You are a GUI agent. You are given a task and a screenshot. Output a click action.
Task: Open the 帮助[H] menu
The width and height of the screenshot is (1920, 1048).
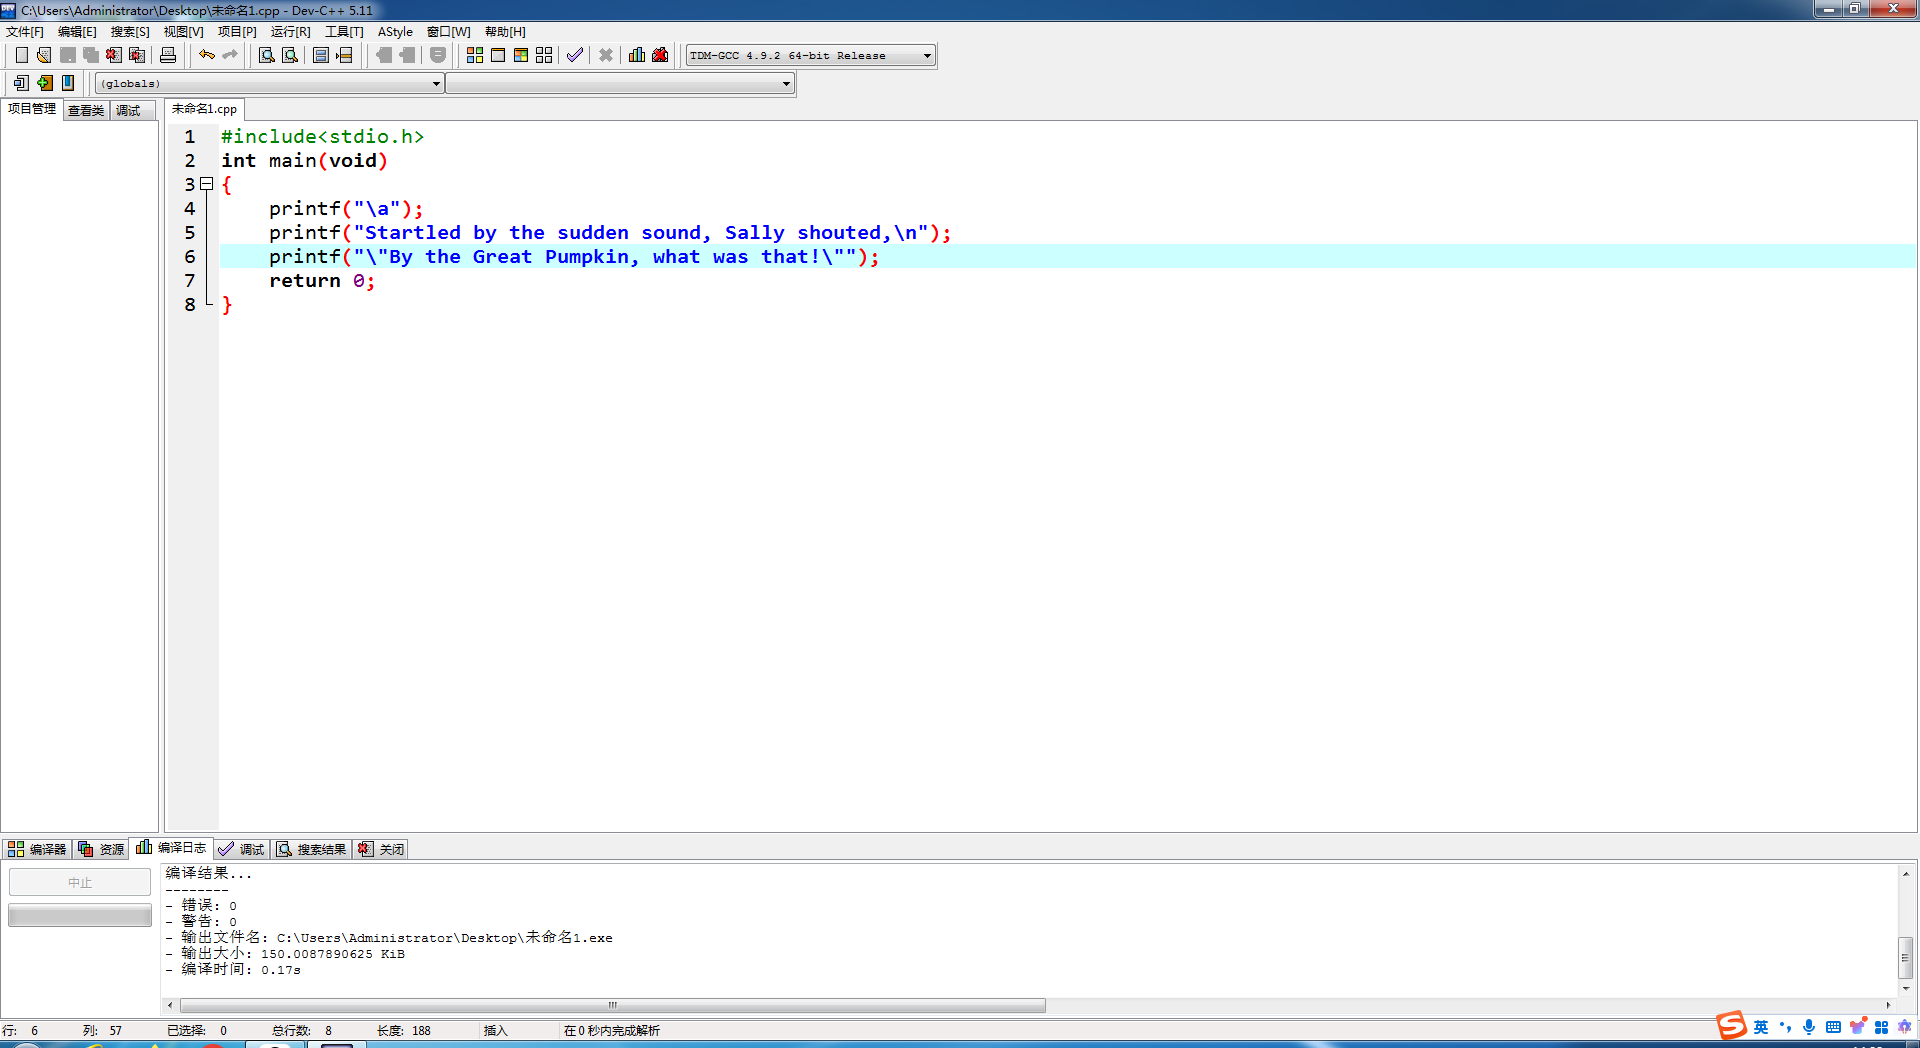tap(505, 32)
